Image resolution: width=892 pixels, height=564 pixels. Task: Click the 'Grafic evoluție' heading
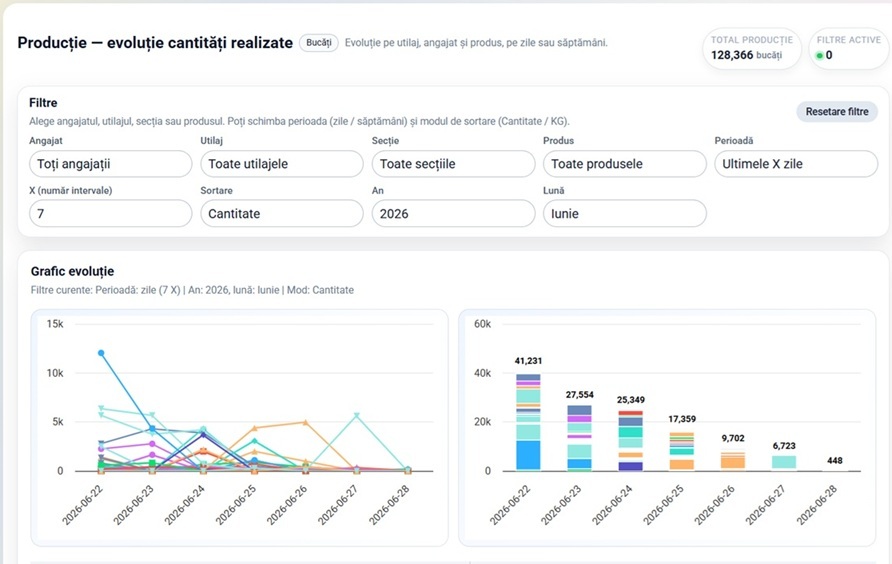(x=72, y=271)
